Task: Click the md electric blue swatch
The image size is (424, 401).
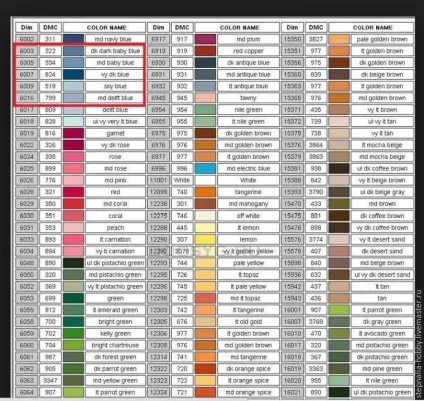Action: (x=205, y=168)
